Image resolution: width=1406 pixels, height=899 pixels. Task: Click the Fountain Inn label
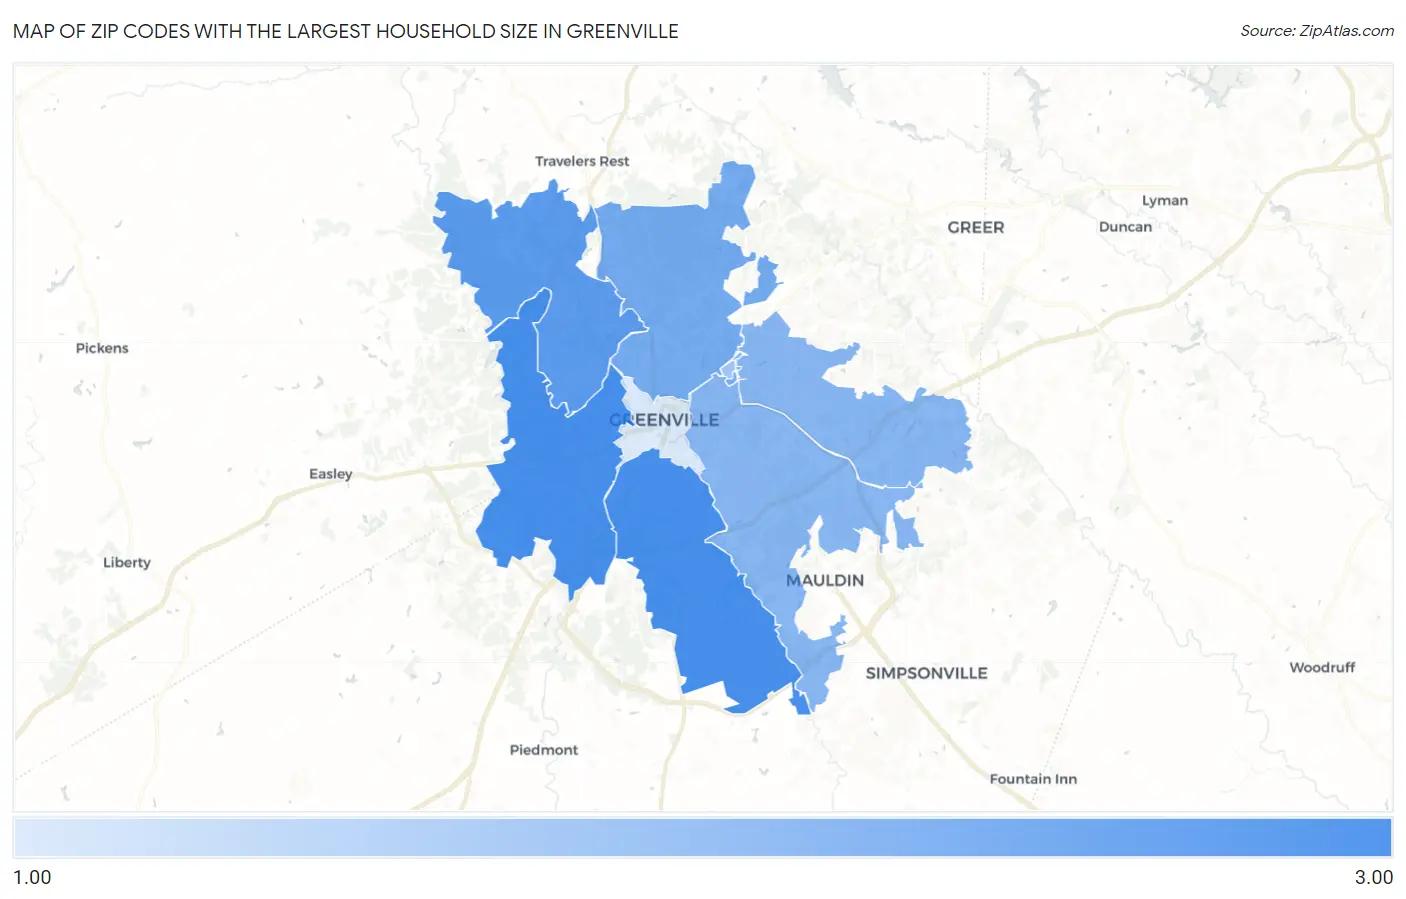pyautogui.click(x=1033, y=779)
